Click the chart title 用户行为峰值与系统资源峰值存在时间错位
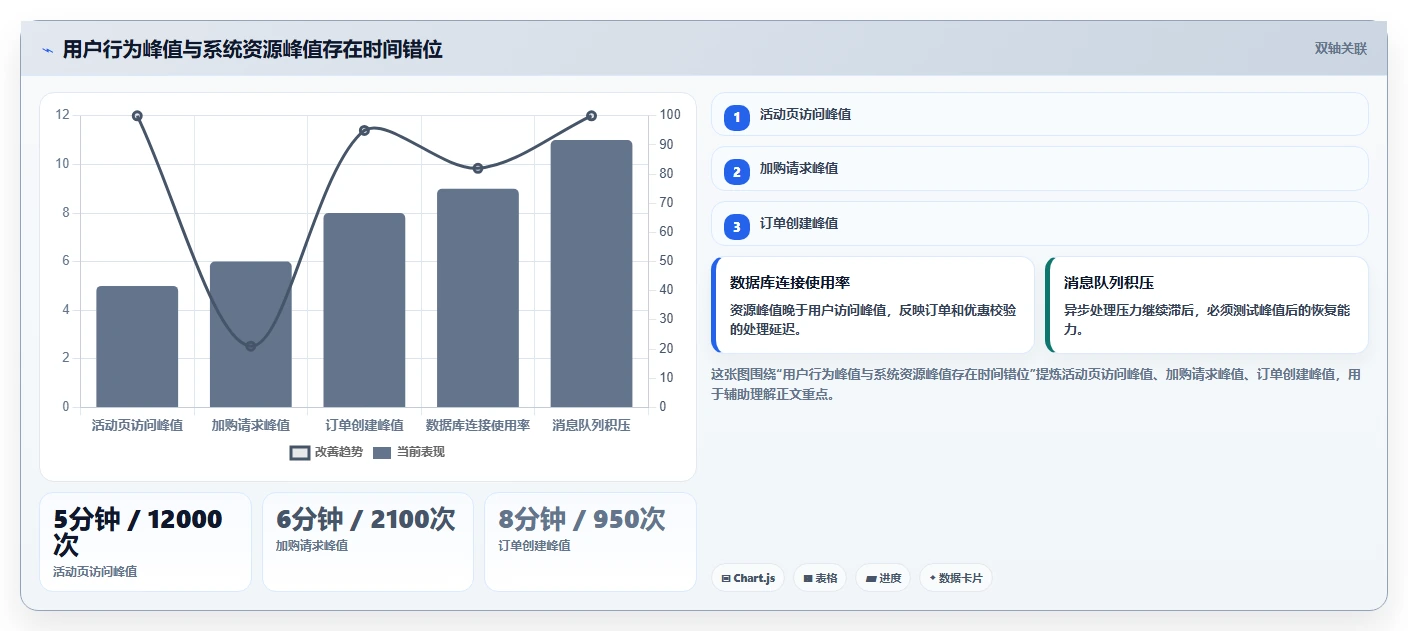Image resolution: width=1408 pixels, height=631 pixels. click(253, 49)
